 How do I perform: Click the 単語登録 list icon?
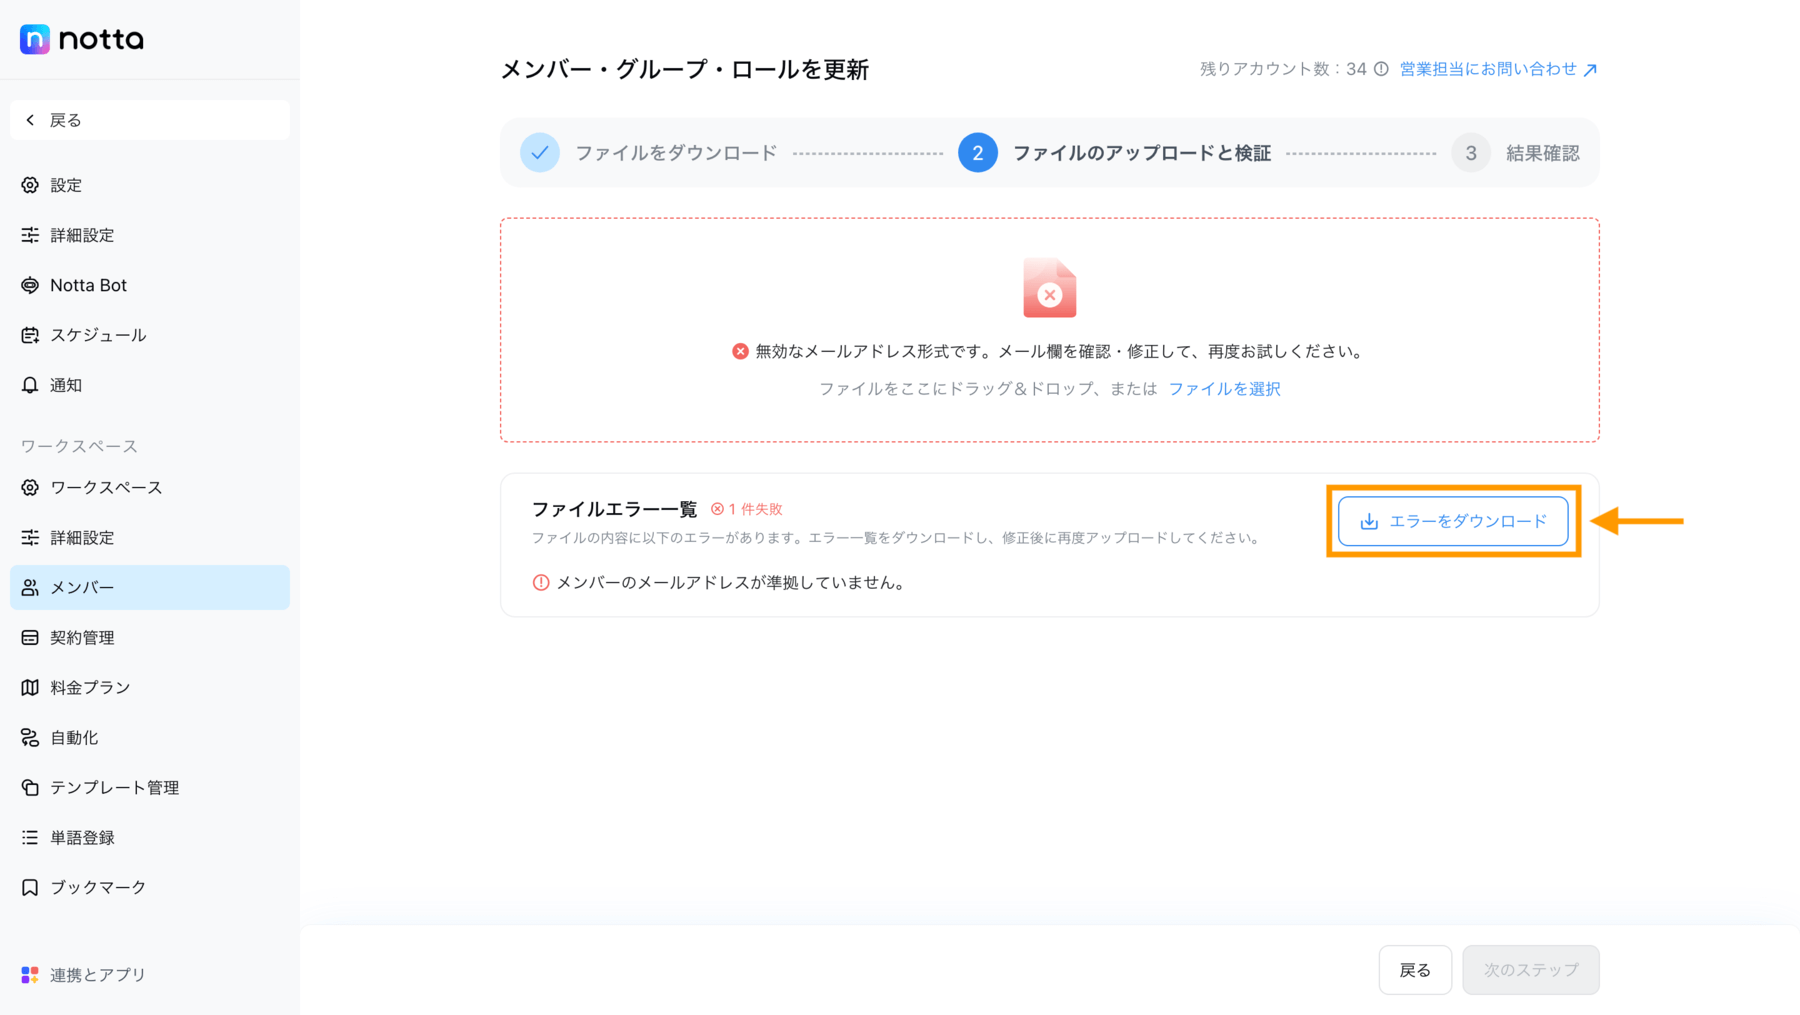point(30,837)
